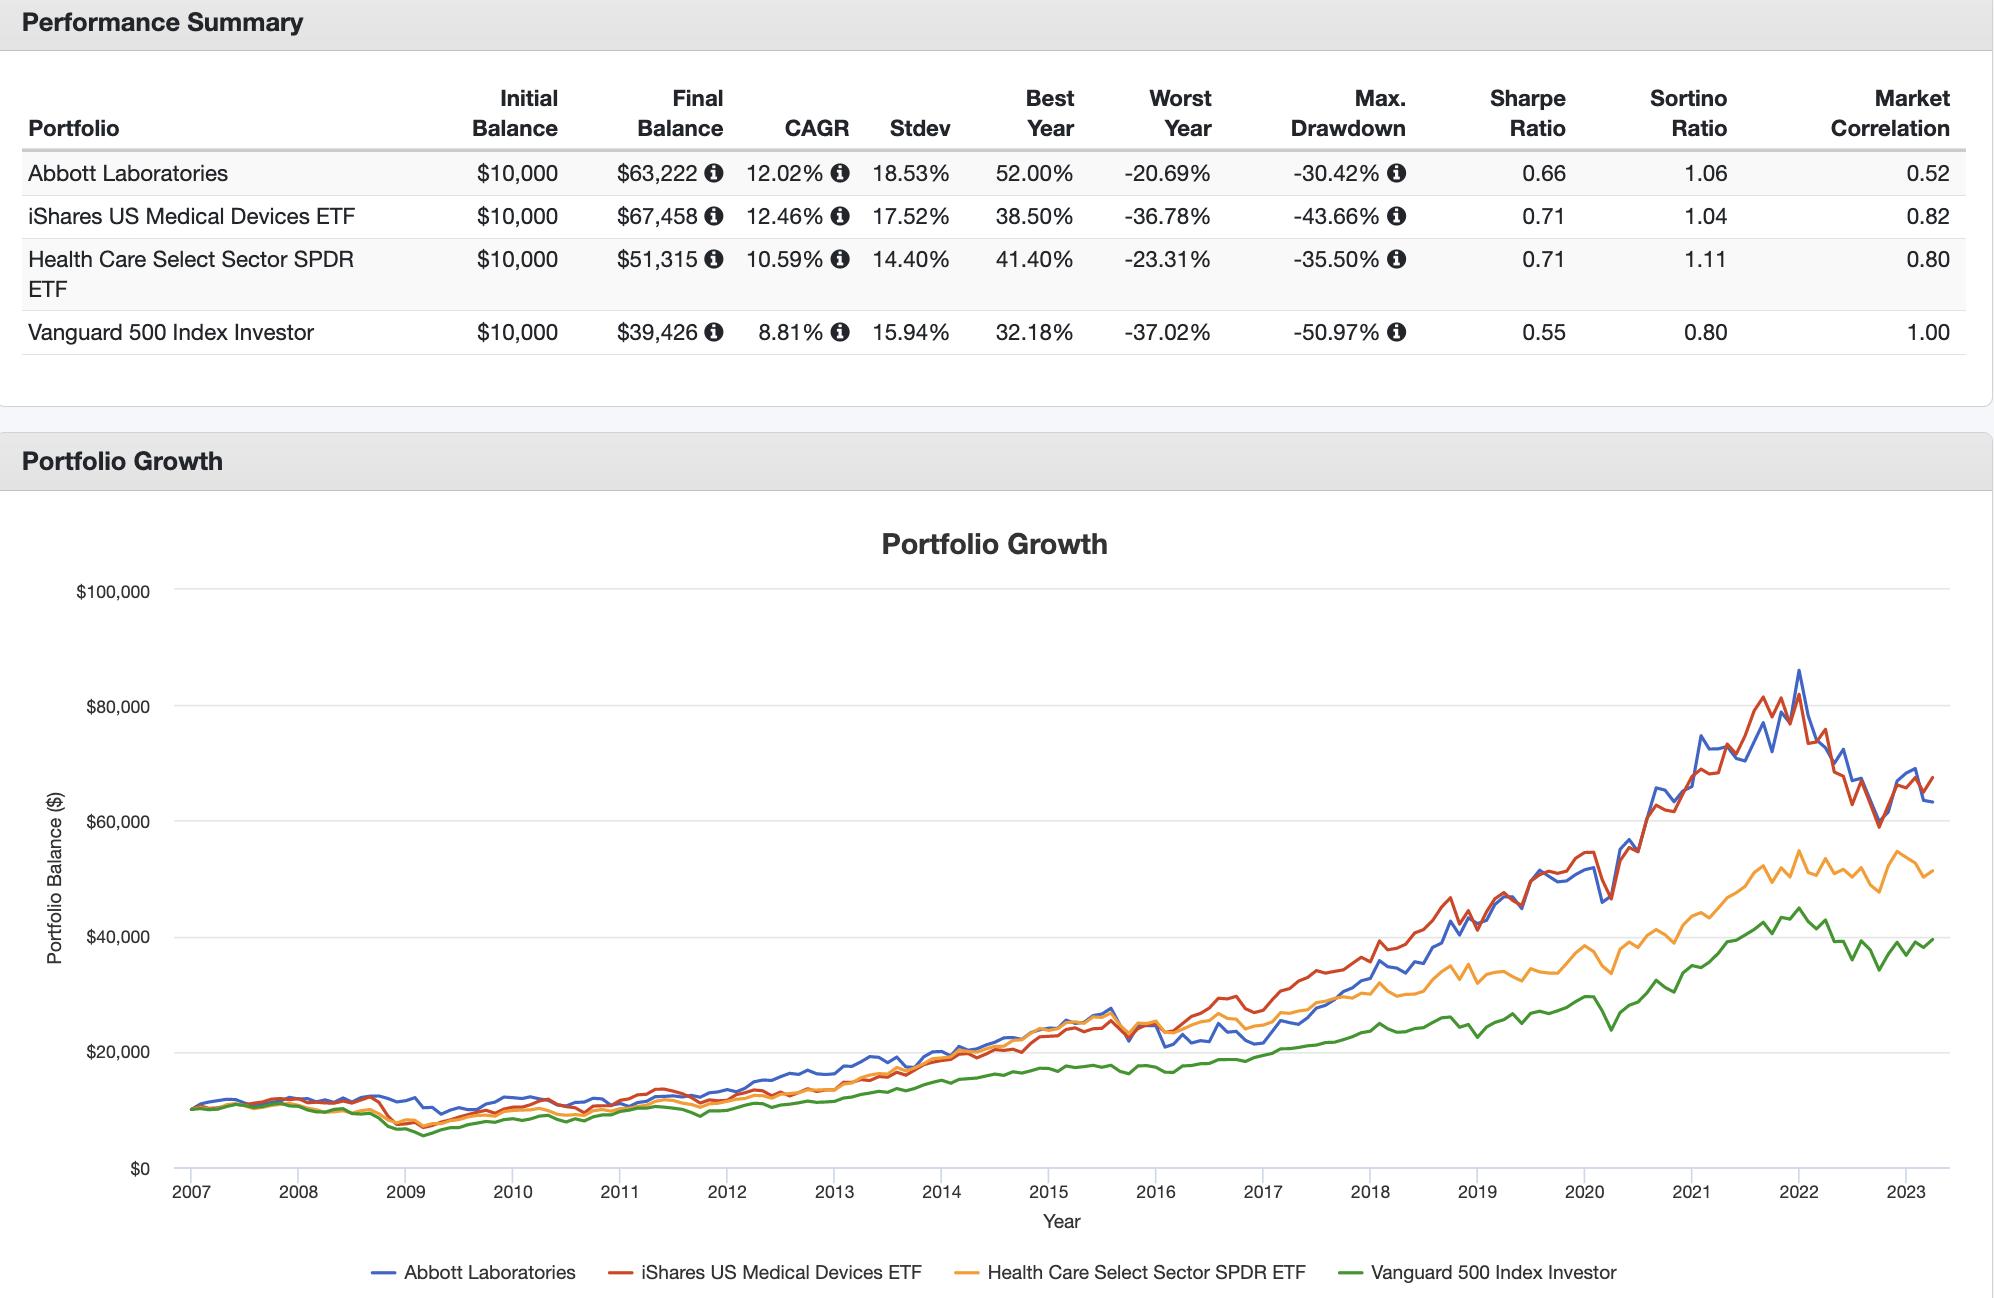Click the Vanguard 500 Index Investor table row
Screen dimensions: 1994x1298
coord(171,332)
